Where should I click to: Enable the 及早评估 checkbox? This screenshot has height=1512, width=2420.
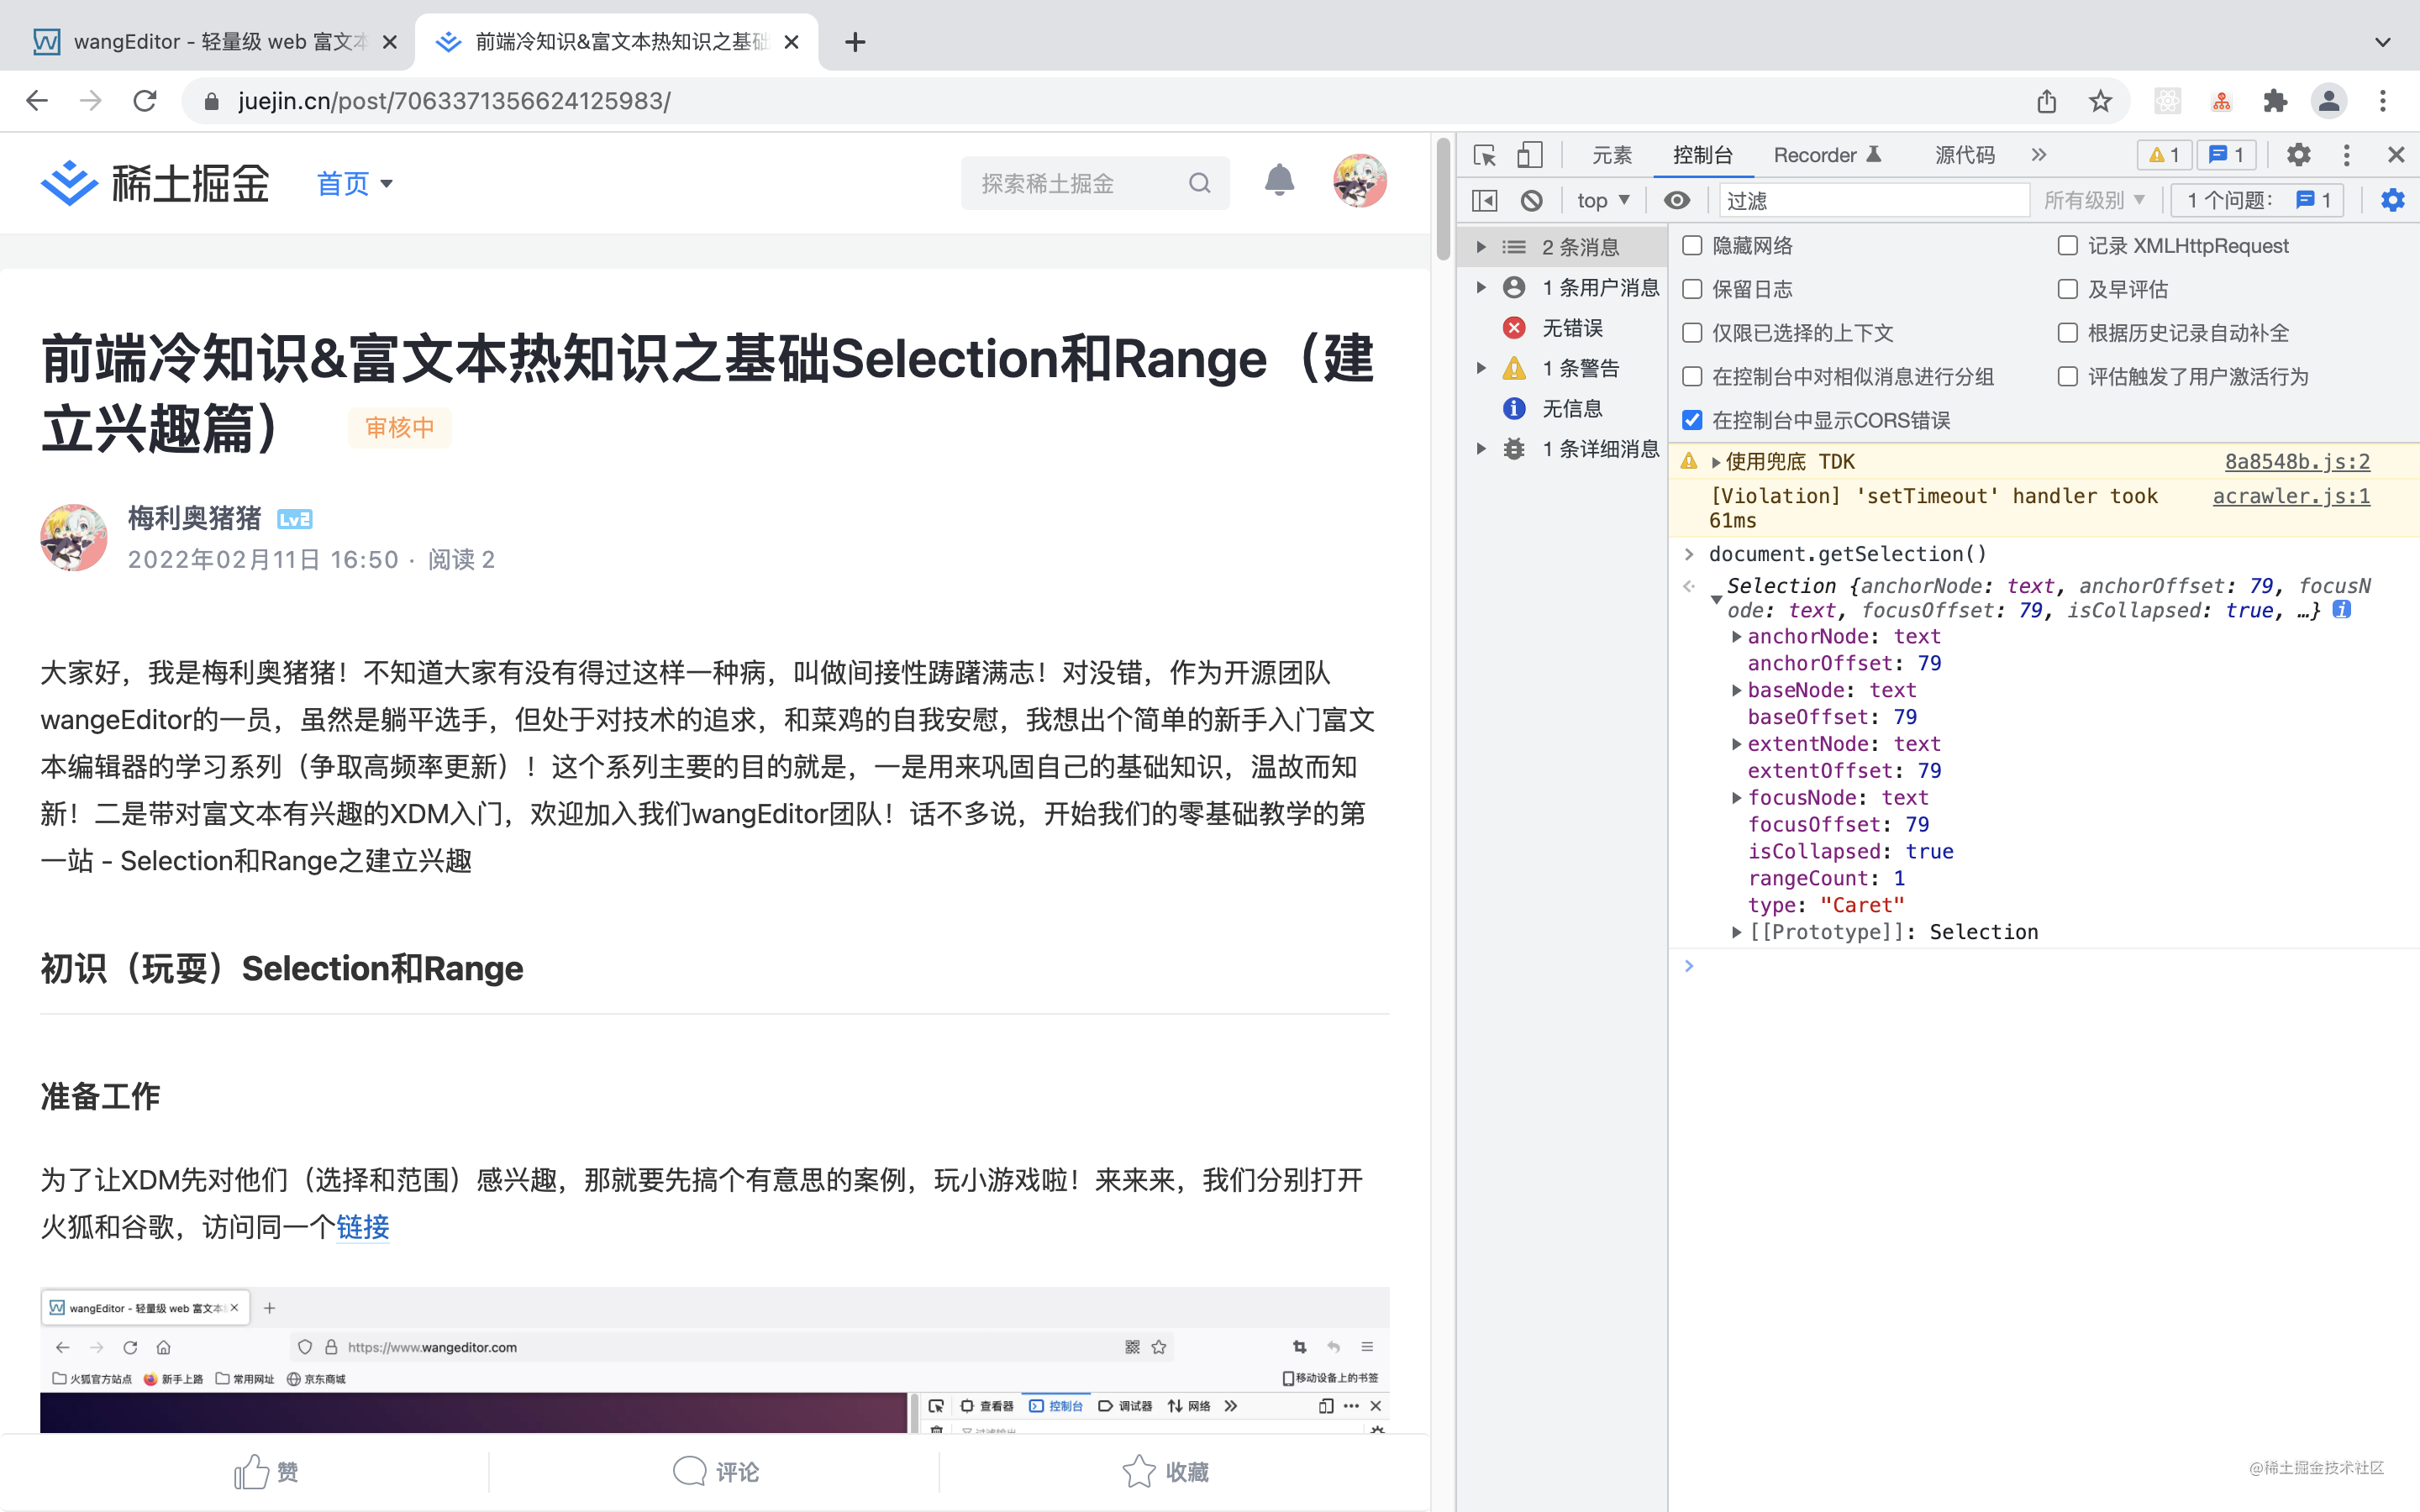2067,289
